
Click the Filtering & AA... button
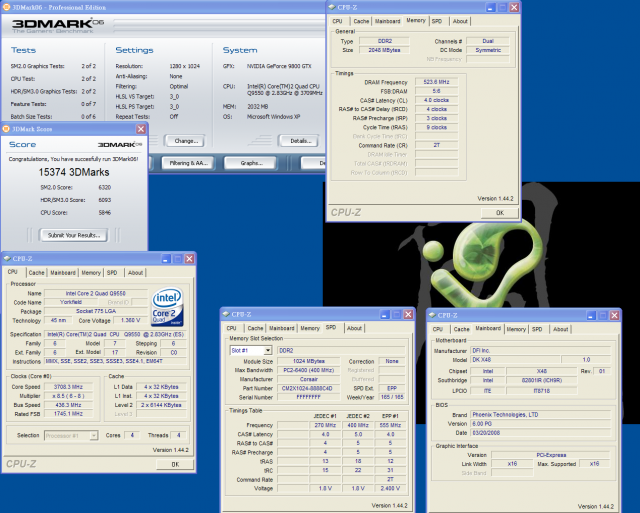(x=188, y=163)
